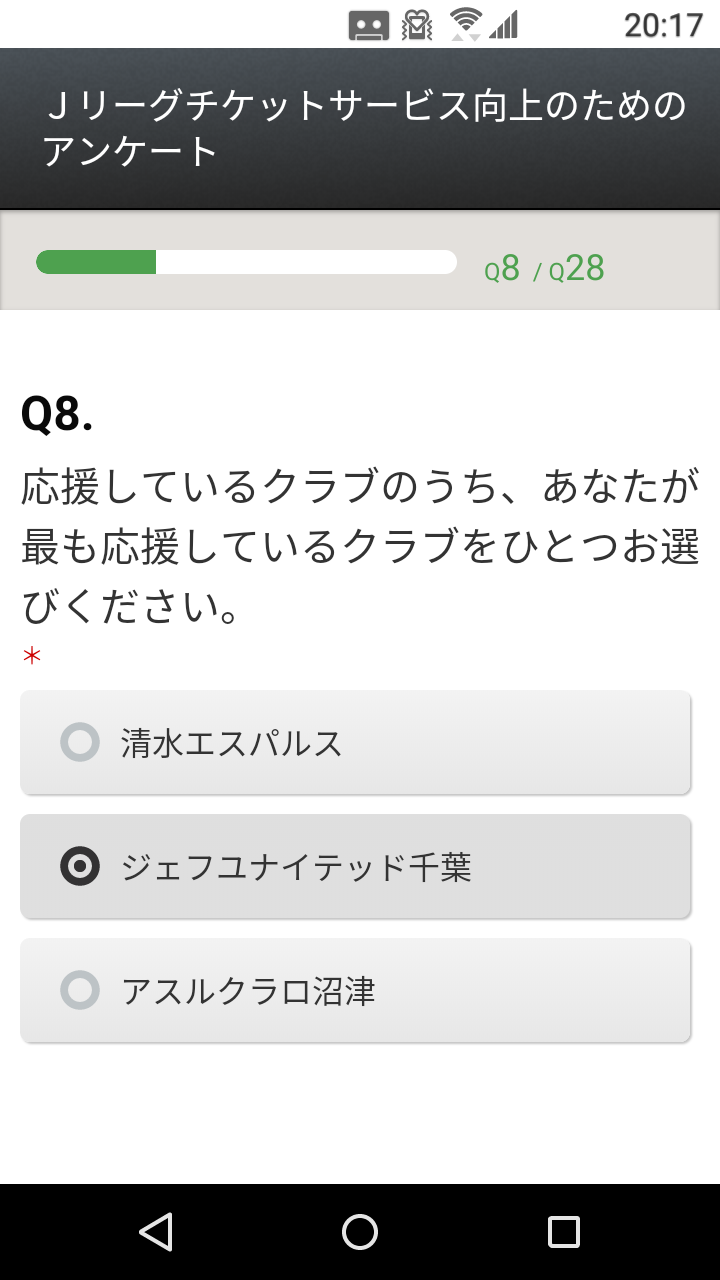Open recent apps with the square button
This screenshot has width=720, height=1280.
click(x=564, y=1232)
